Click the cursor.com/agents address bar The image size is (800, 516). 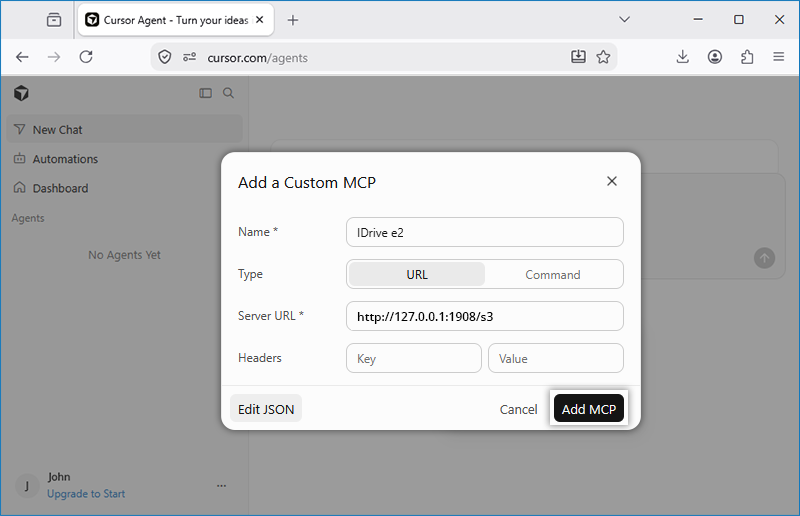(x=383, y=58)
